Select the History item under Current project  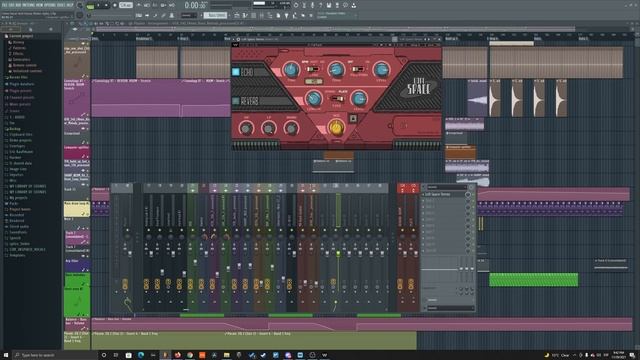[x=18, y=42]
